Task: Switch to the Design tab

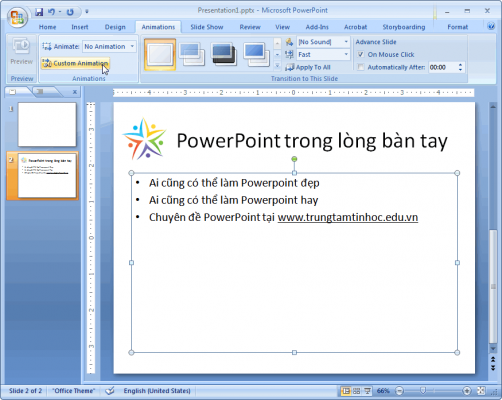Action: pyautogui.click(x=115, y=27)
